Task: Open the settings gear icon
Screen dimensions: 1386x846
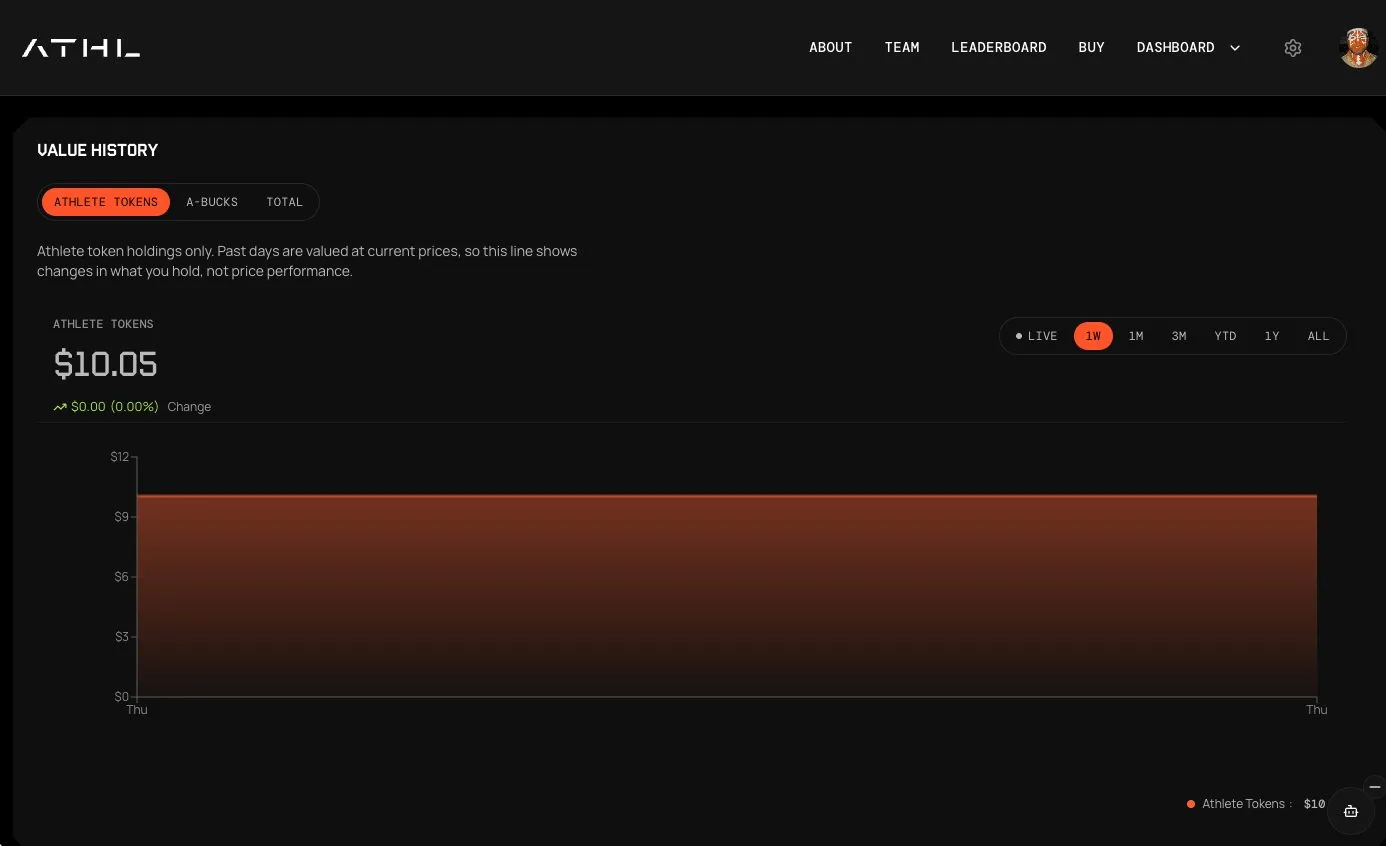Action: coord(1293,48)
